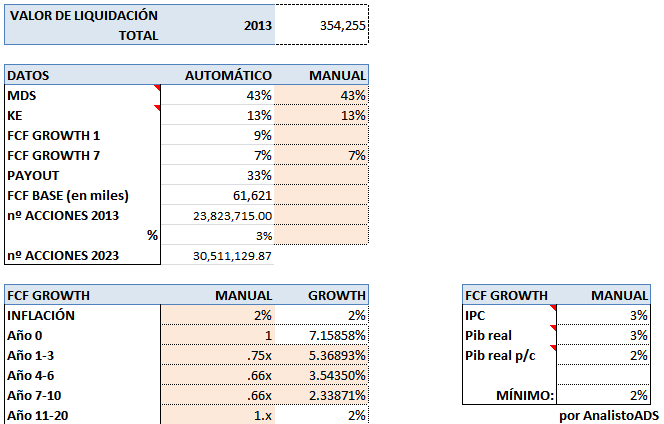664x424 pixels.
Task: Open the comment marker on Pib real p/c cell
Action: 553,348
